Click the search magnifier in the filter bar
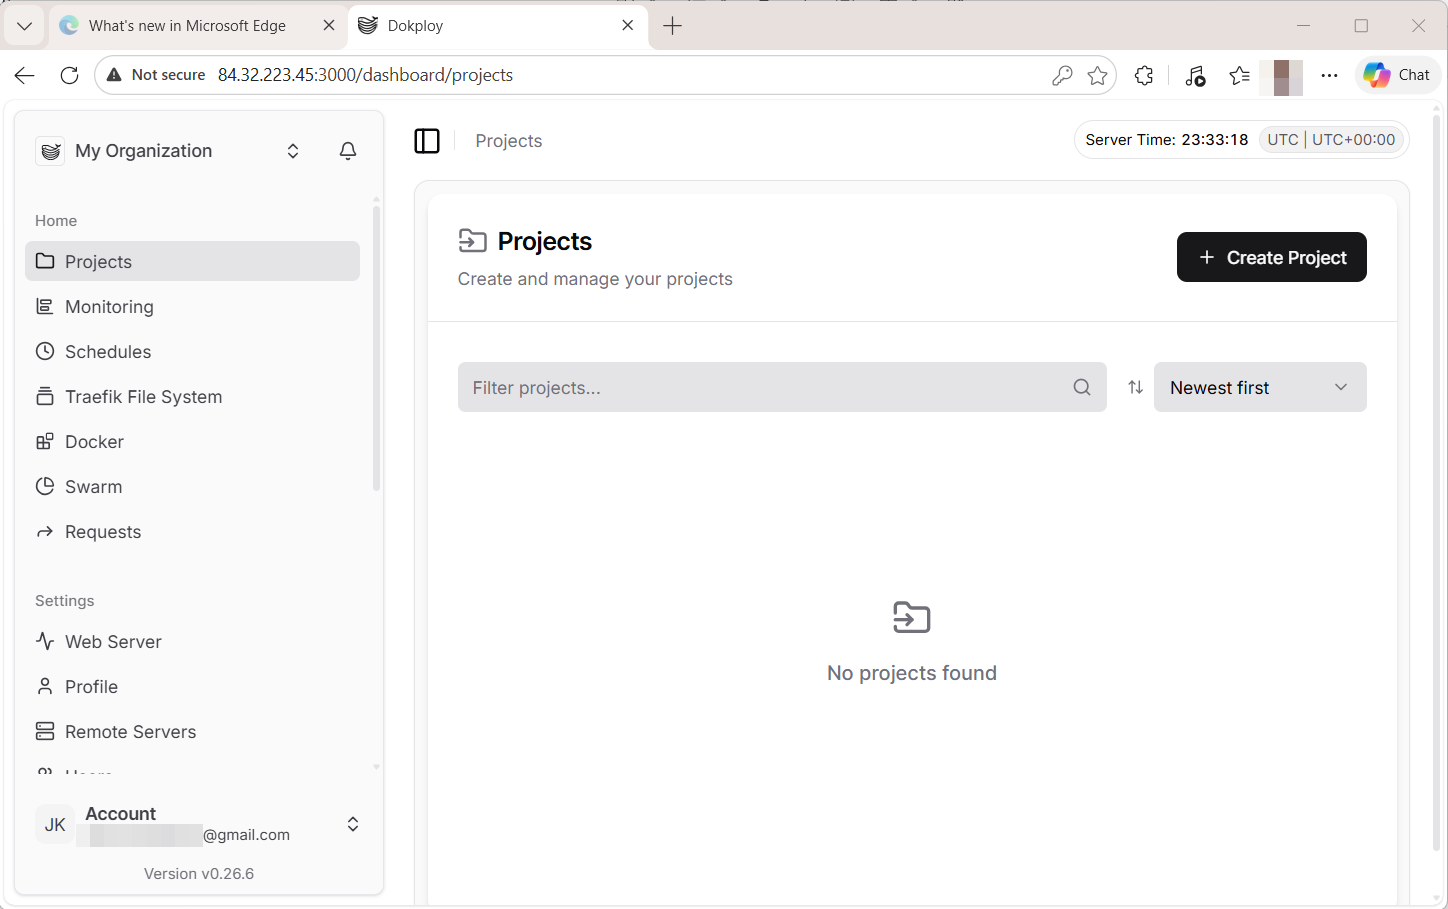The image size is (1448, 909). (x=1081, y=387)
